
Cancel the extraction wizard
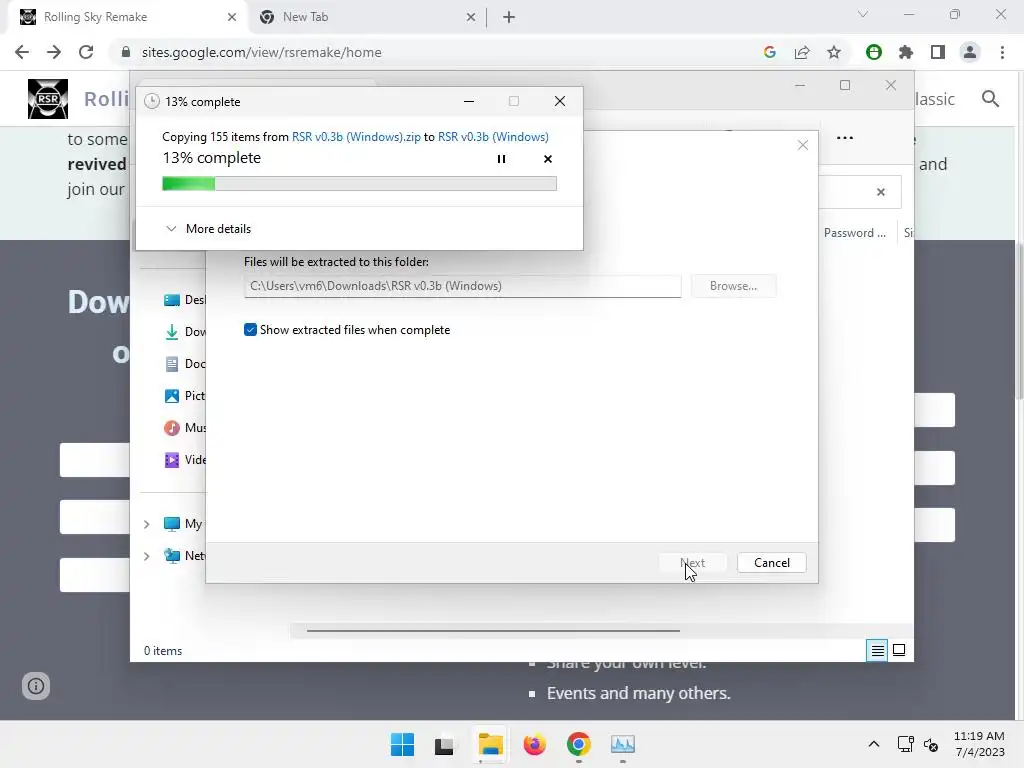click(x=771, y=563)
